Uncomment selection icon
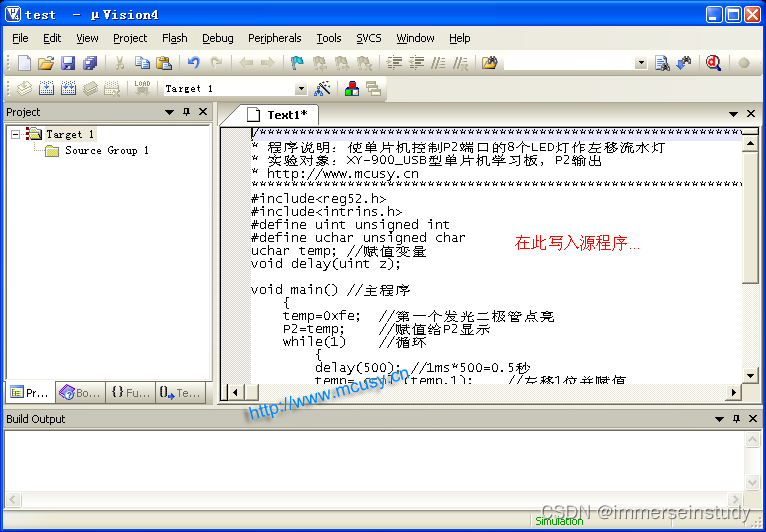766x532 pixels. coord(460,63)
